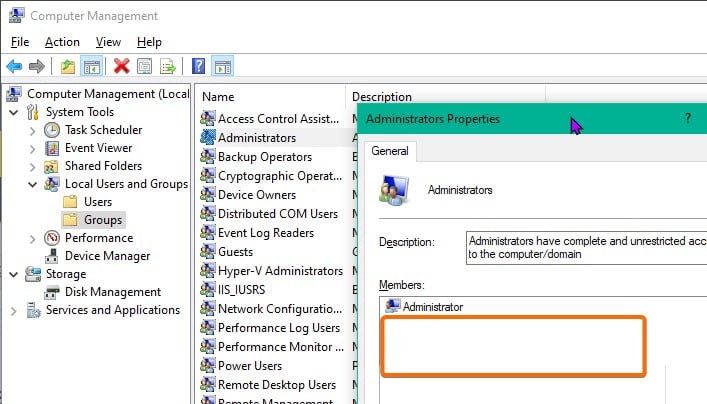The image size is (707, 404).
Task: Click the Properties toolbar icon
Action: click(144, 67)
